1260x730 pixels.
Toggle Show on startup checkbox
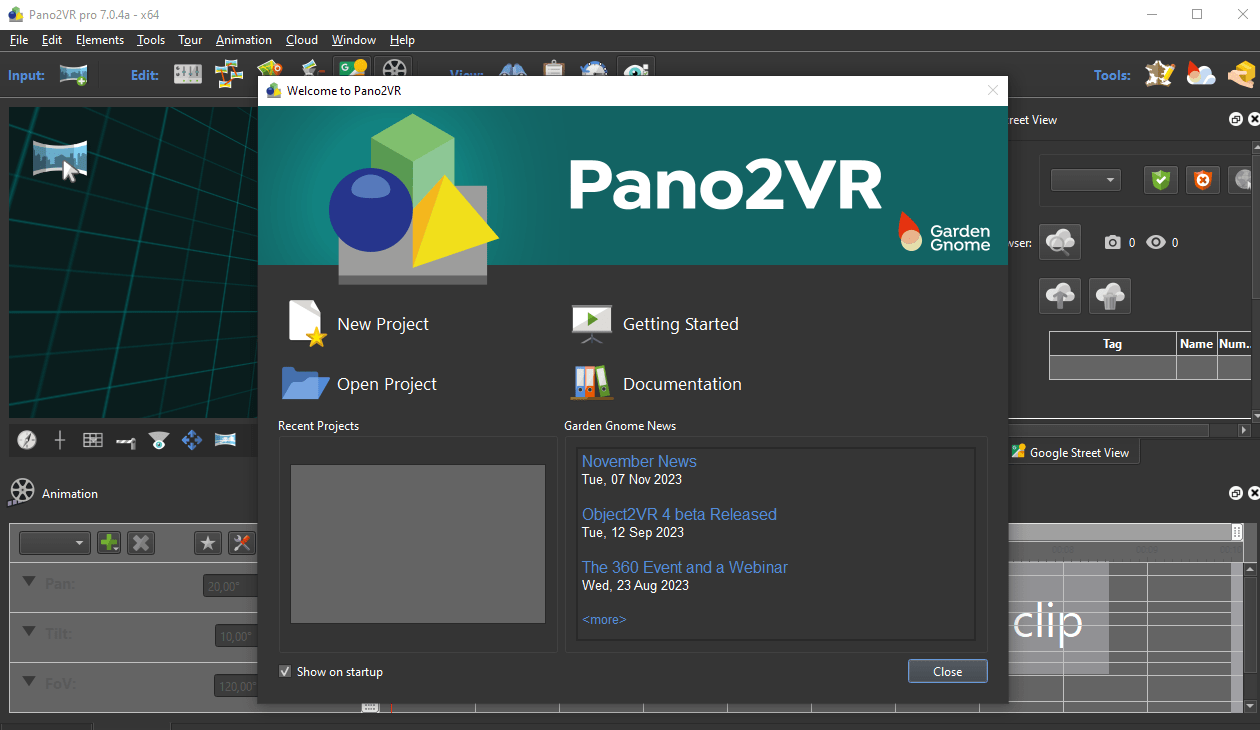[x=285, y=671]
